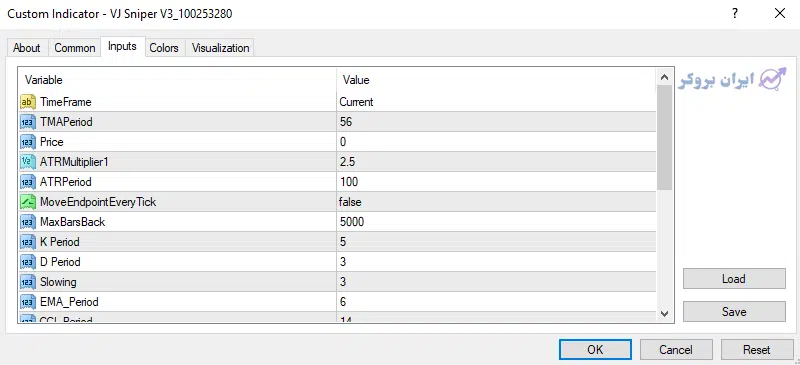
Task: Switch to the Common tab
Action: (74, 48)
